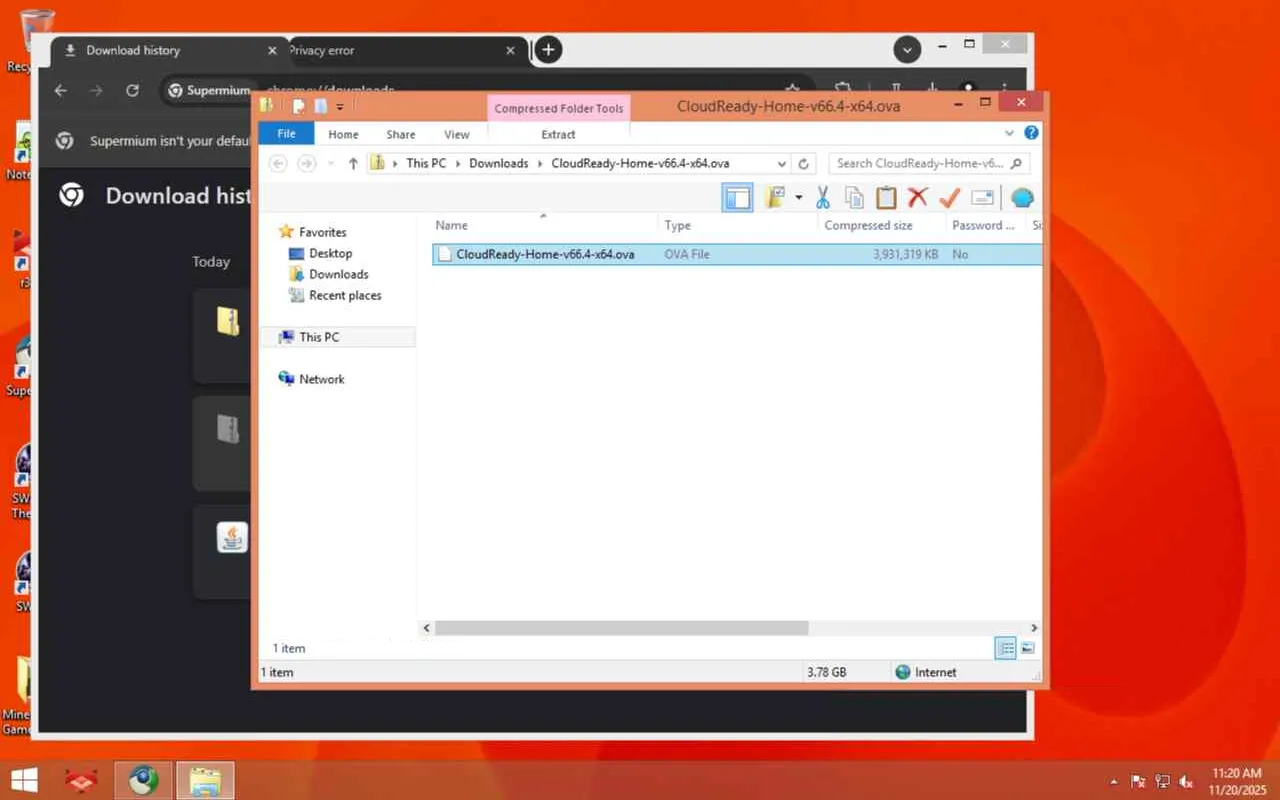Go up one folder level in Explorer
The width and height of the screenshot is (1280, 800).
tap(353, 163)
